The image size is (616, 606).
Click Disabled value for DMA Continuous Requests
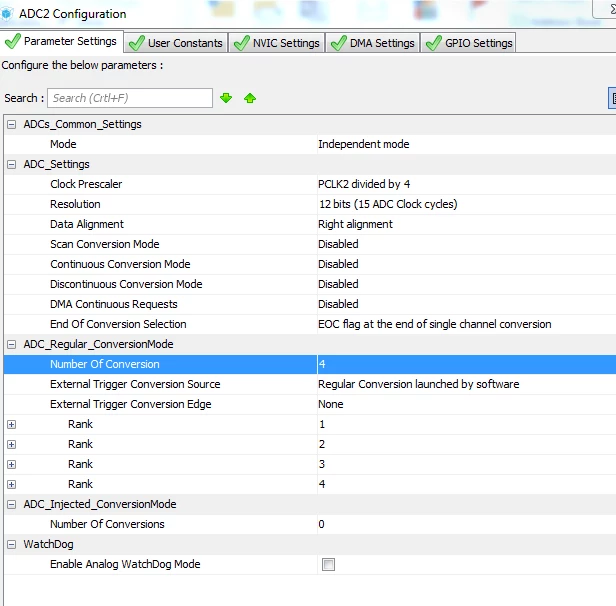tap(338, 304)
